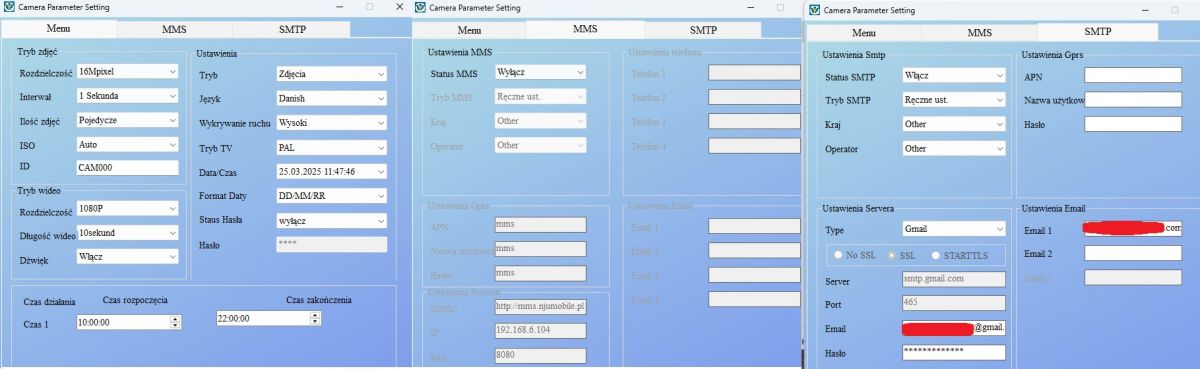Click sender Email field ending @gmail.
Screen dimensions: 1200x369
[x=953, y=327]
